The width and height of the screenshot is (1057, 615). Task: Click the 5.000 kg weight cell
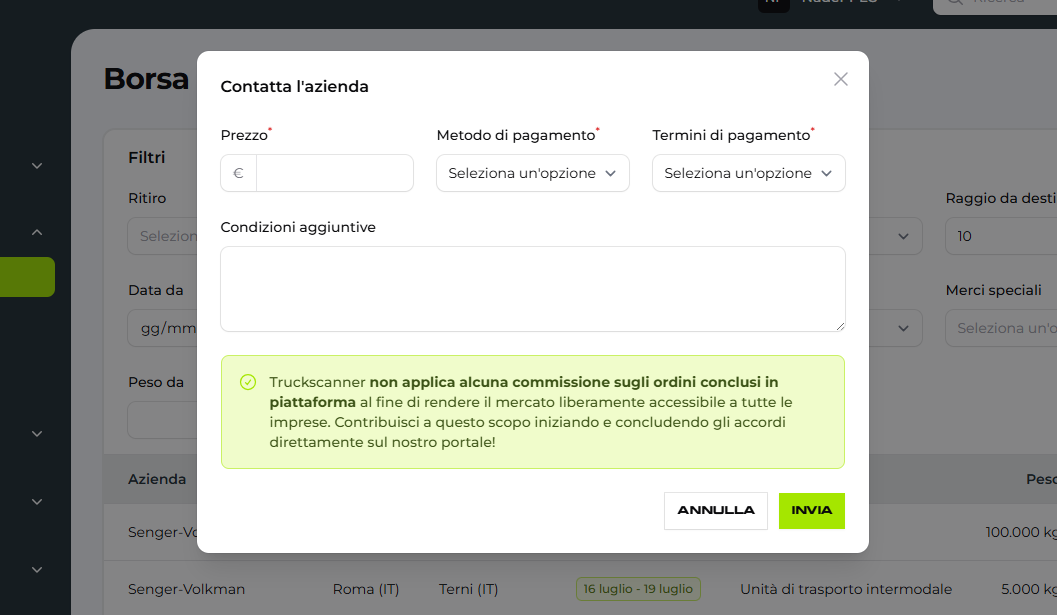1029,589
